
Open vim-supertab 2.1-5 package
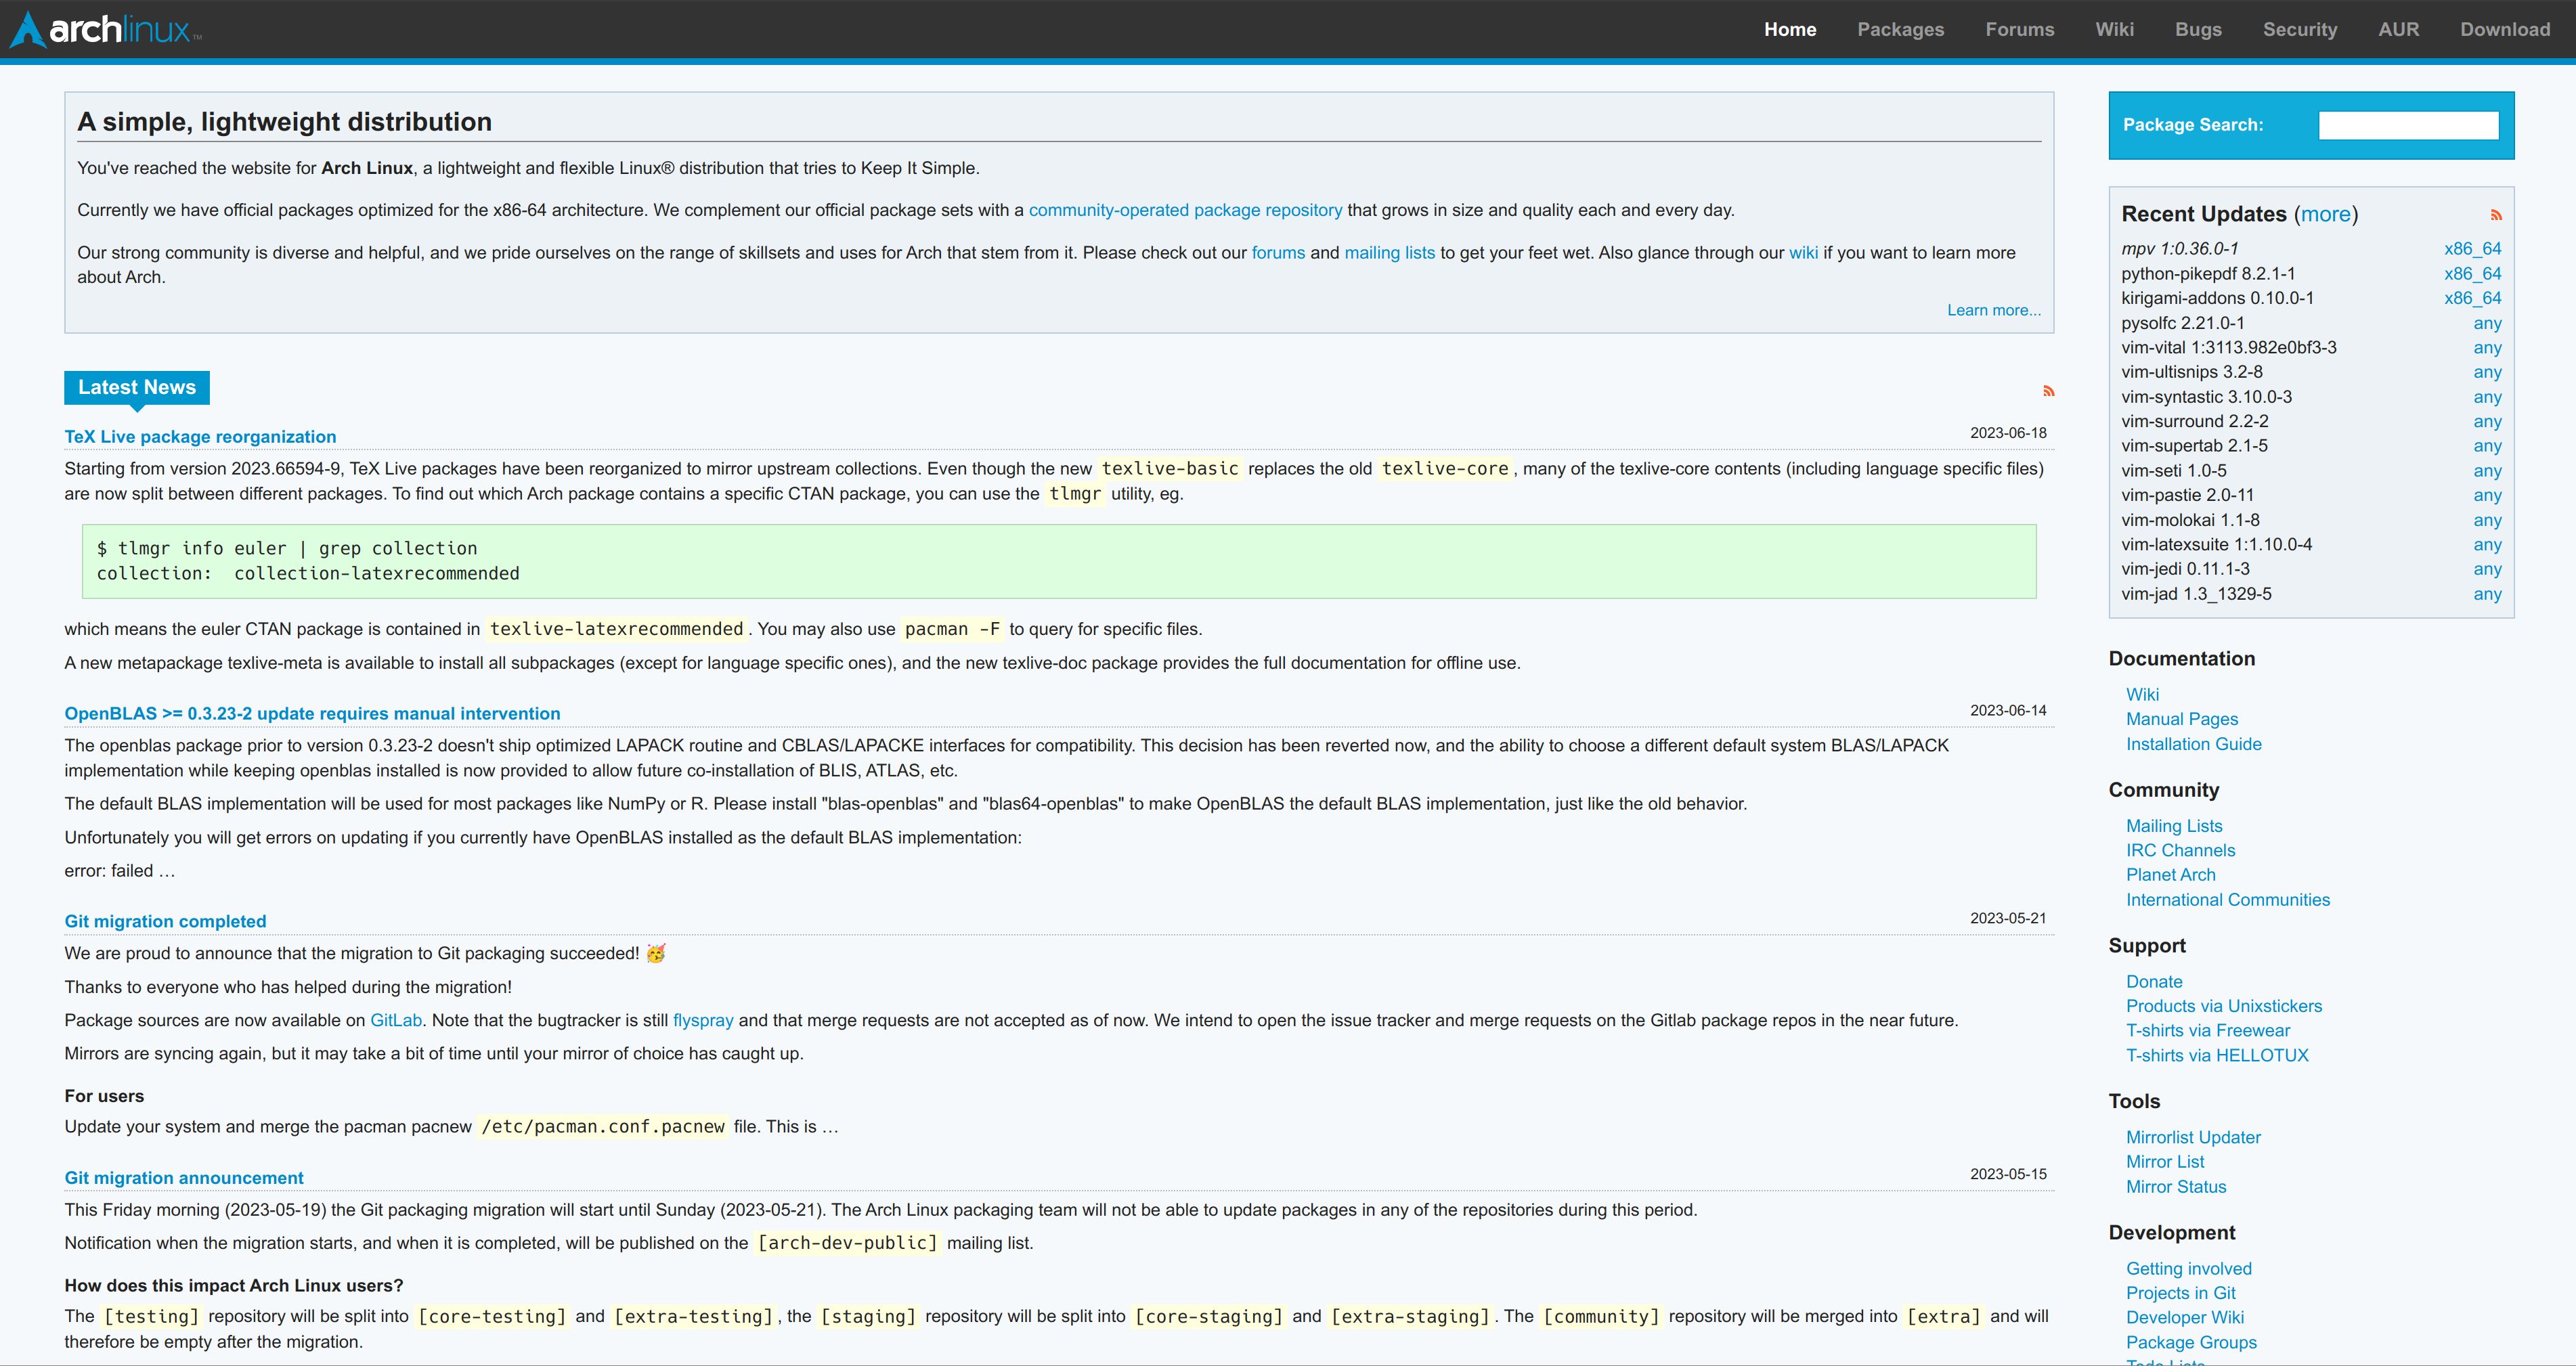pos(2195,446)
